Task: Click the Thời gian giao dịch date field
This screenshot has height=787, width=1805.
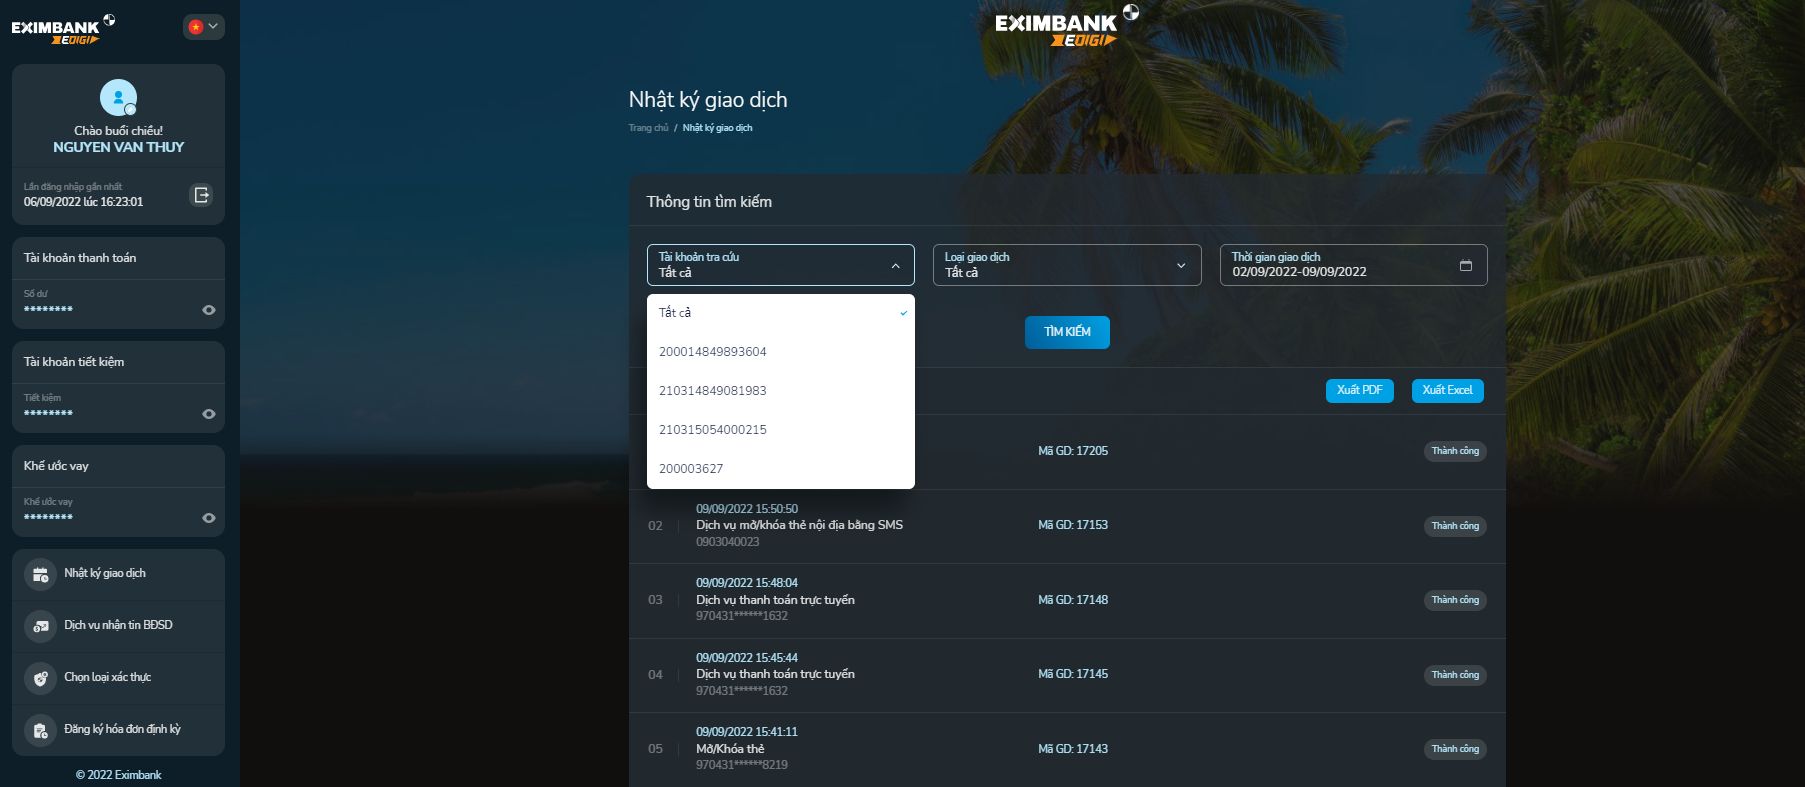Action: click(x=1340, y=265)
